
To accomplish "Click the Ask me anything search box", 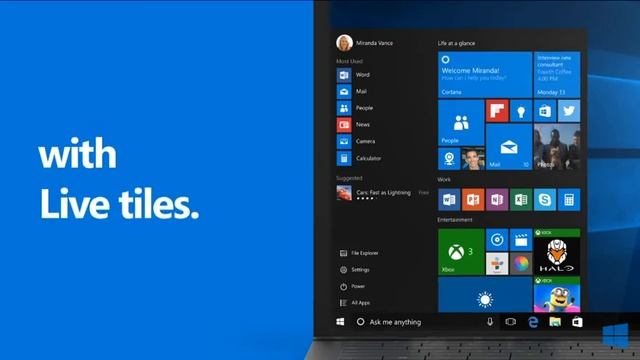I will pyautogui.click(x=424, y=322).
